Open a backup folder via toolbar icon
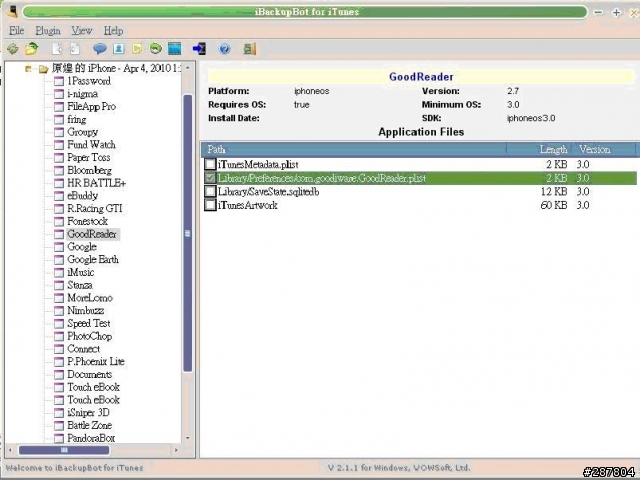 coord(31,49)
